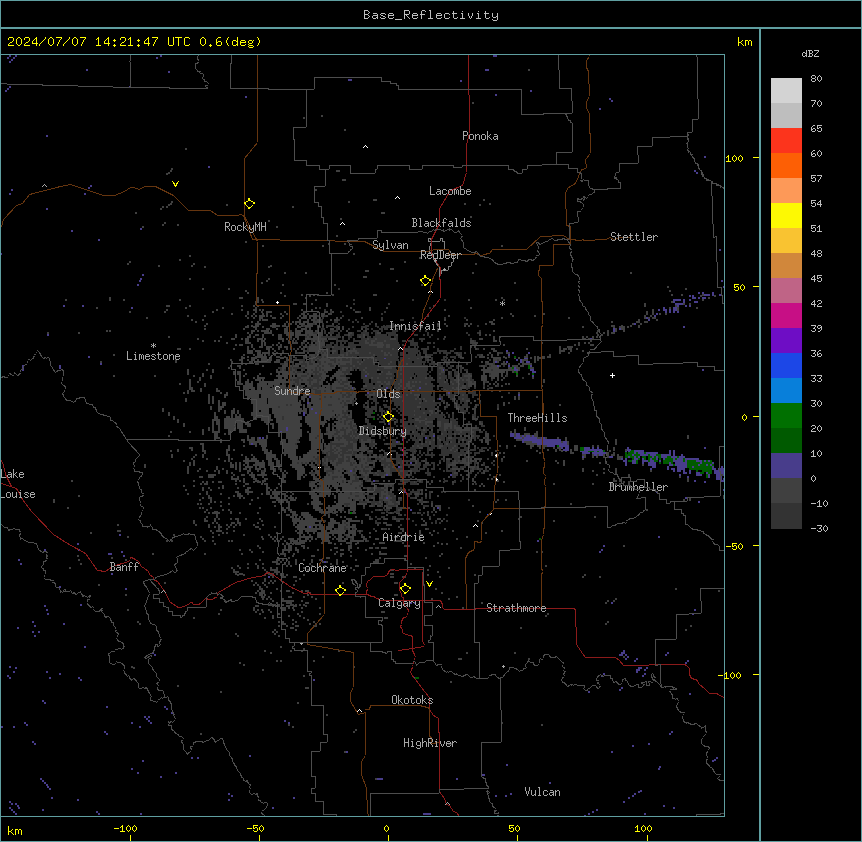Click the Calgary city label
This screenshot has height=842, width=862.
(399, 603)
